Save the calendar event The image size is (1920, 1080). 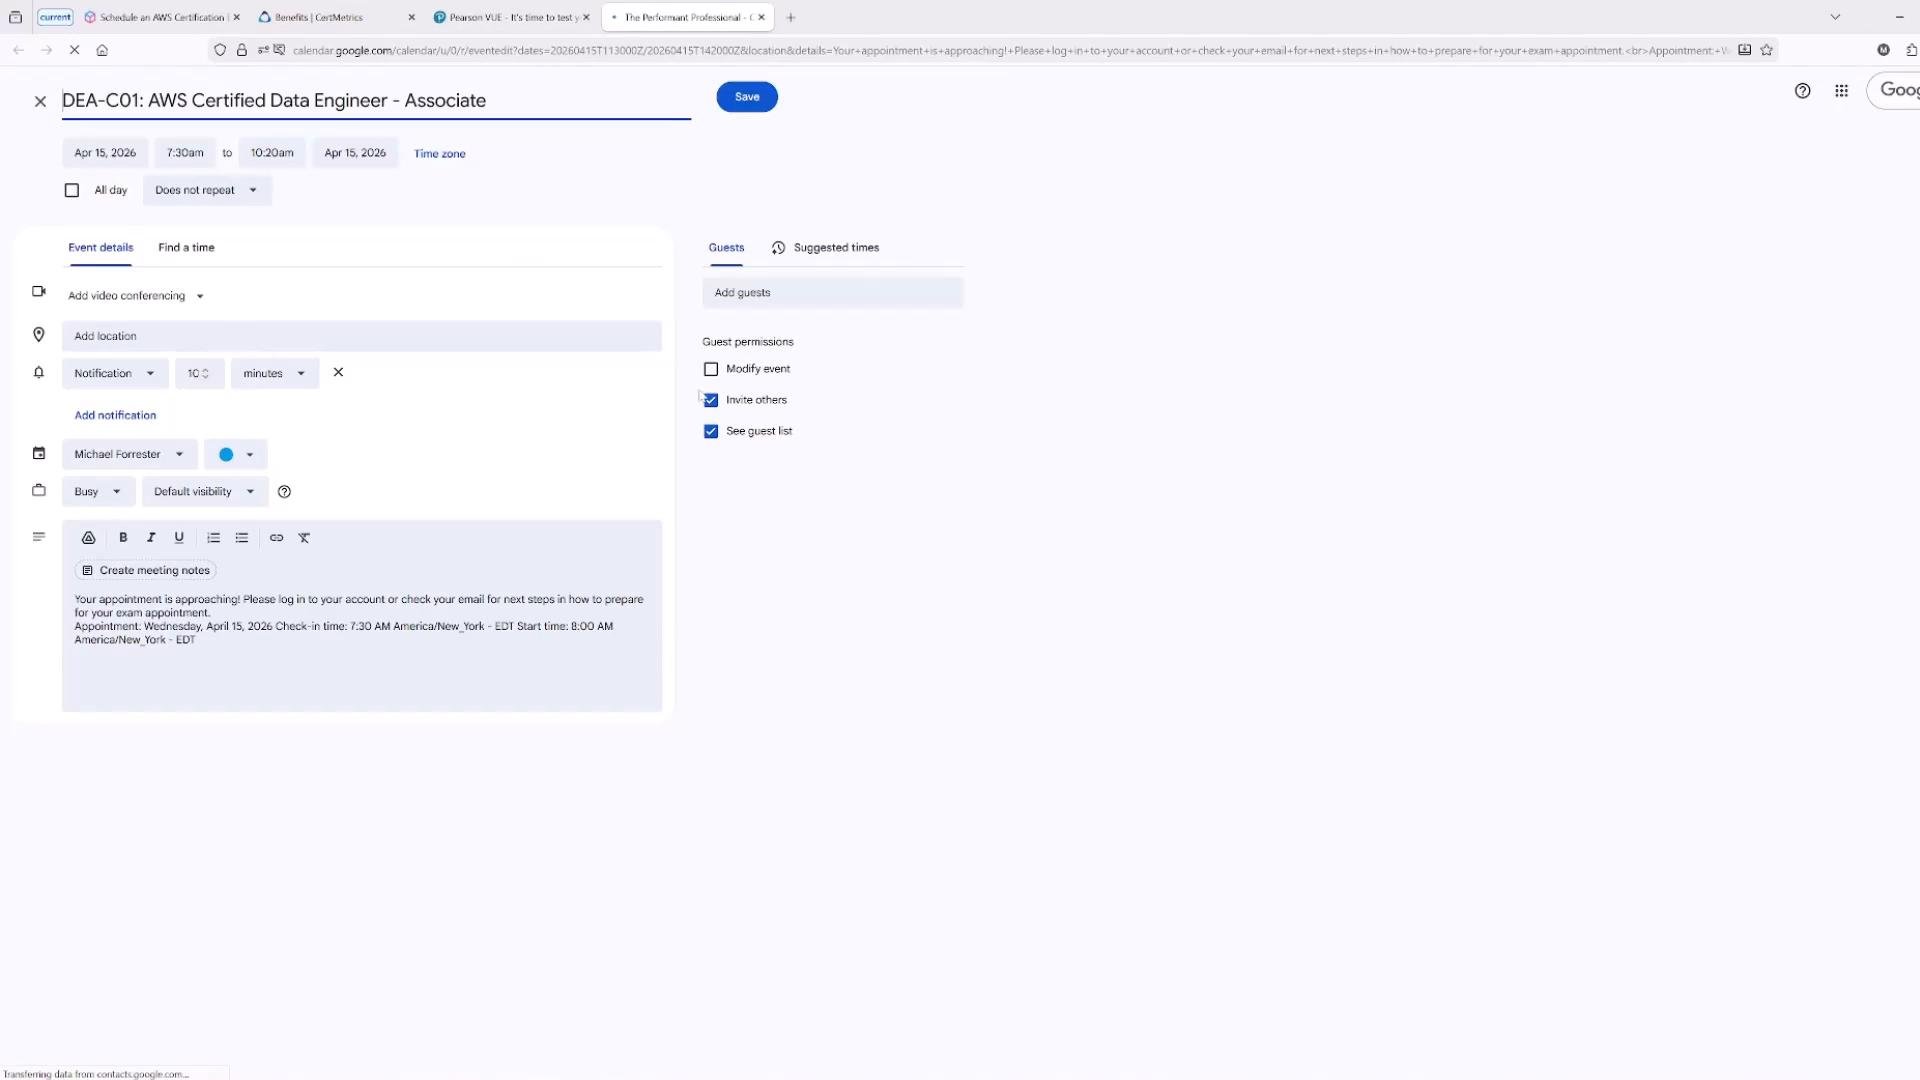pyautogui.click(x=747, y=97)
